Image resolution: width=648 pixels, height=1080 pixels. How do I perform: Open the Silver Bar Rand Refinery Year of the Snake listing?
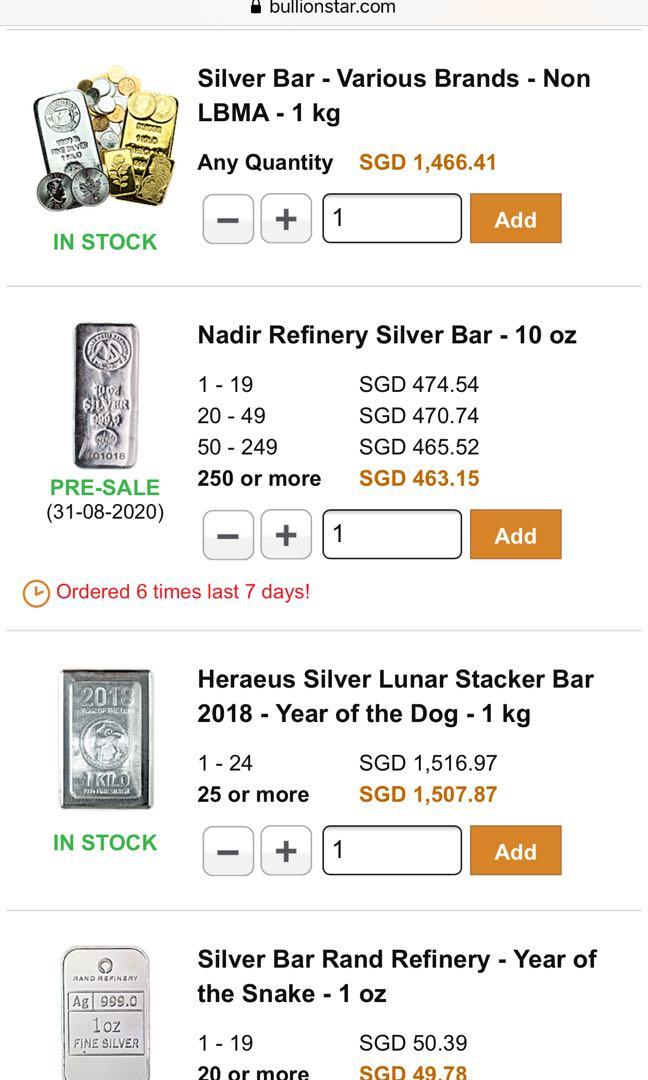click(x=399, y=975)
